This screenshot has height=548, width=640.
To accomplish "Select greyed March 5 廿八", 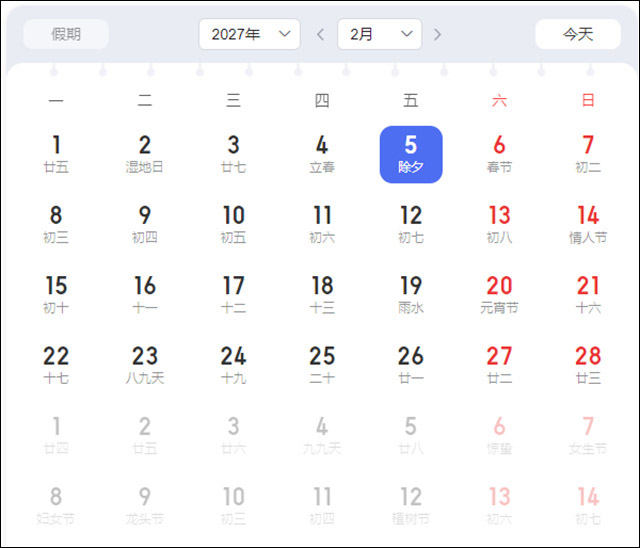I will click(411, 437).
